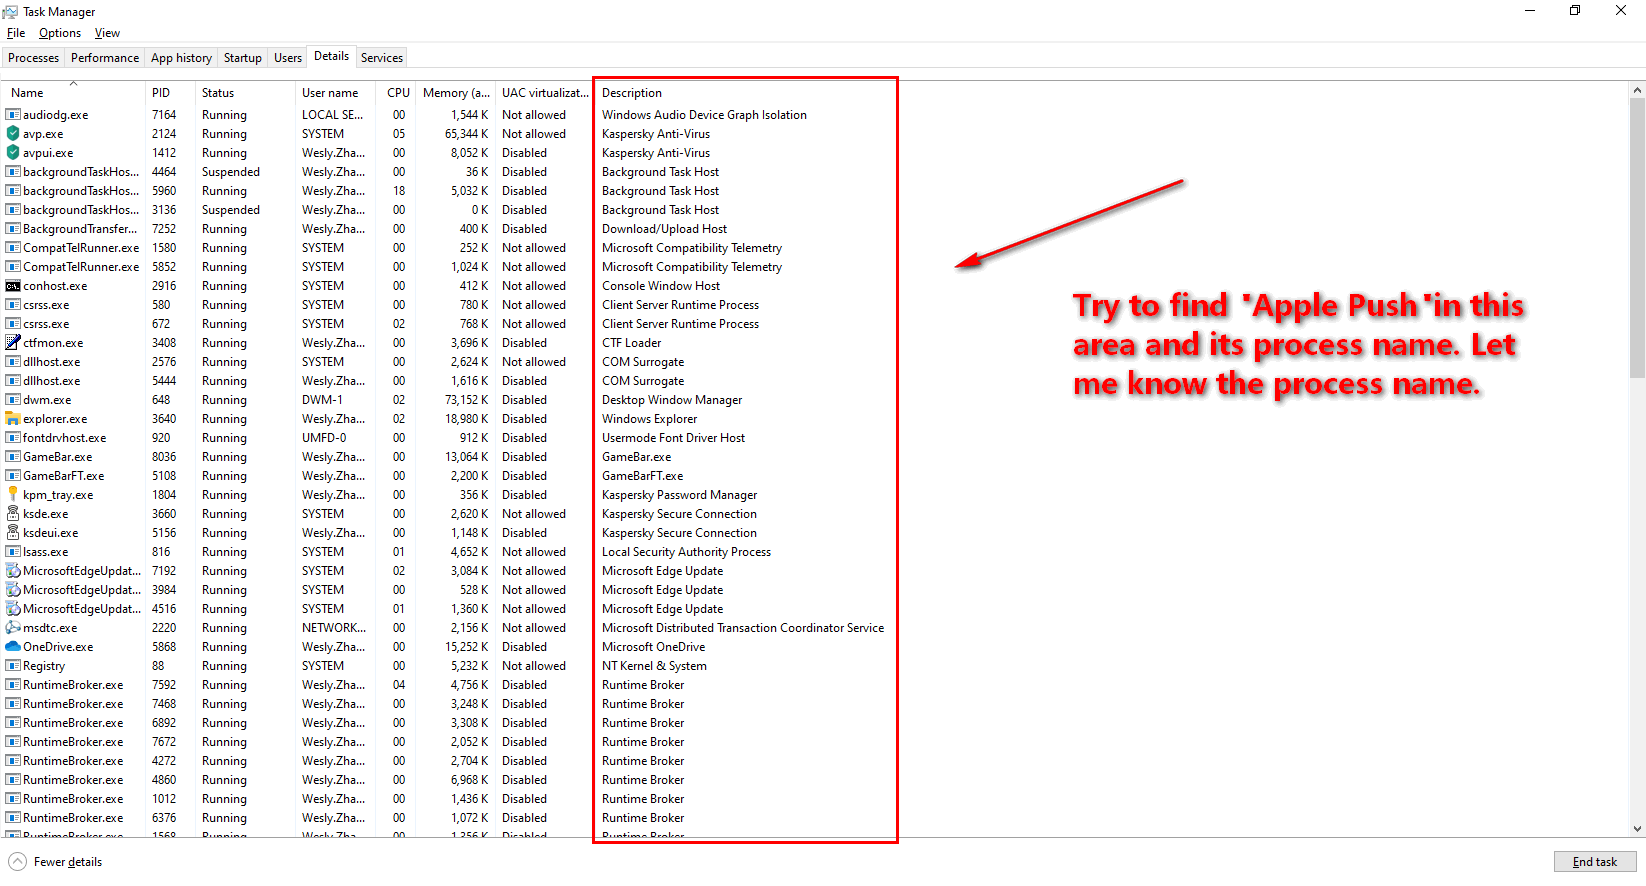Select the Download/Upload Host description
The width and height of the screenshot is (1646, 886).
(664, 229)
